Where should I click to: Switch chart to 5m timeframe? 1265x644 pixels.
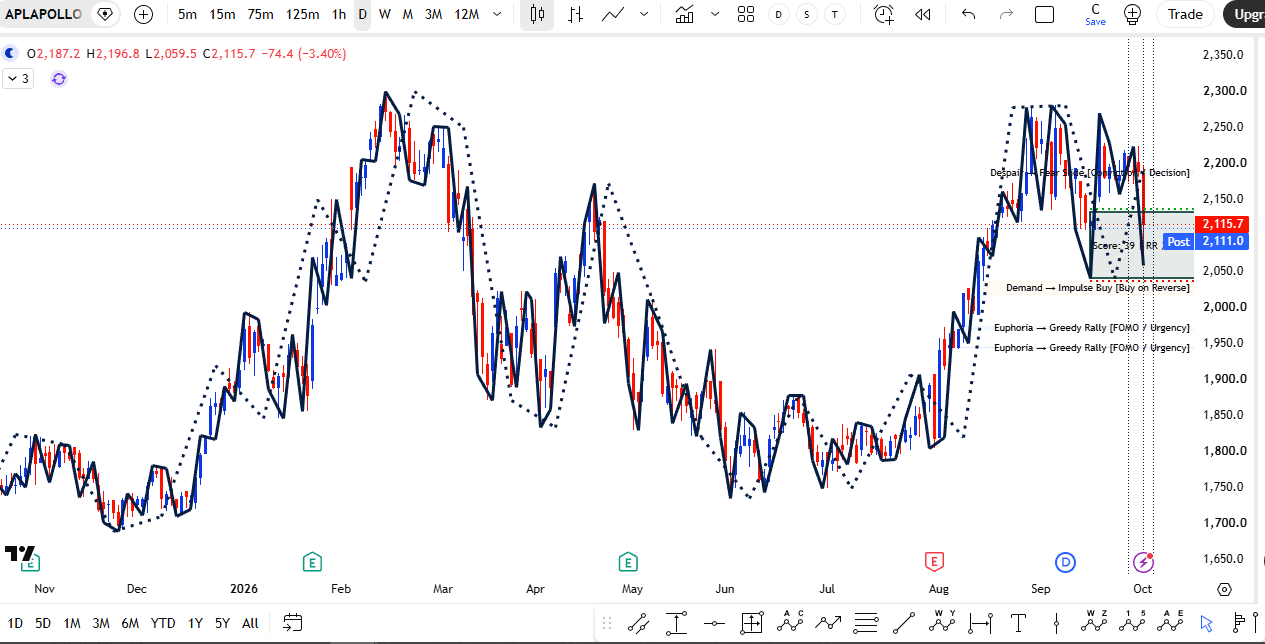coord(187,14)
